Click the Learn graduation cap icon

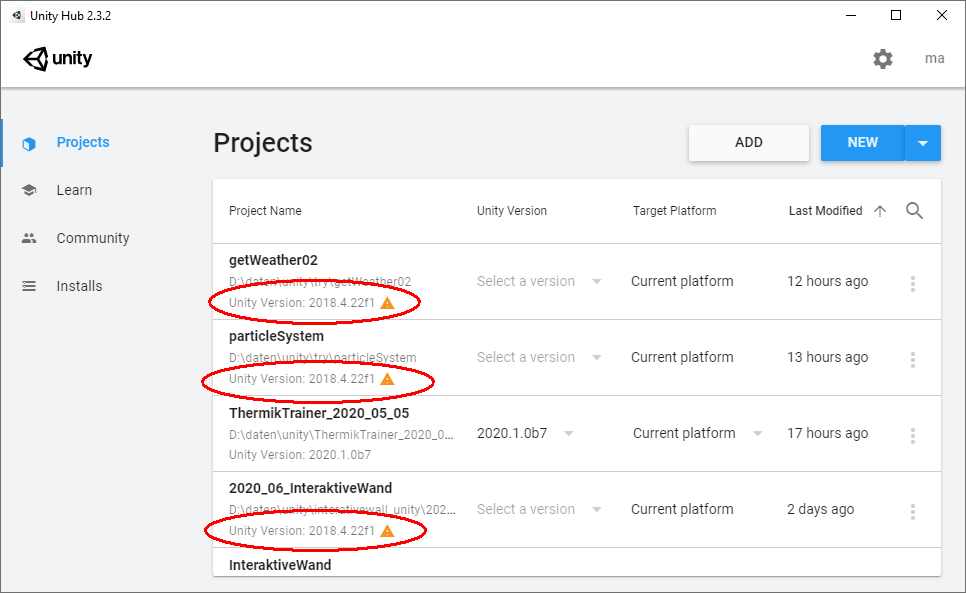(29, 190)
